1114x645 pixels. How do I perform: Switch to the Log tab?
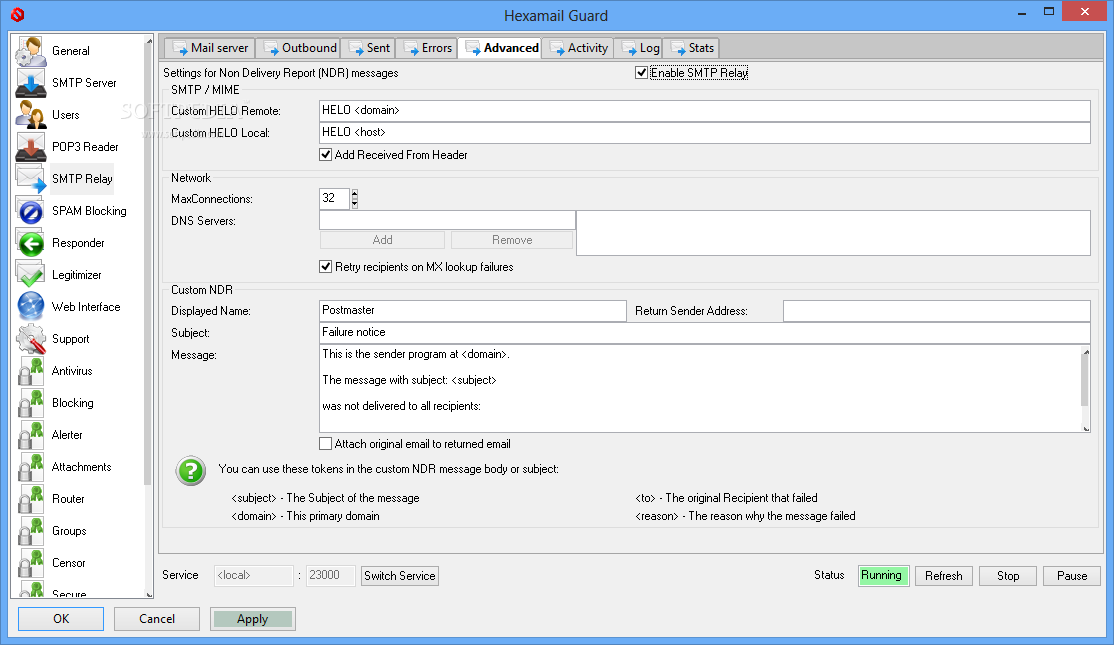click(639, 48)
